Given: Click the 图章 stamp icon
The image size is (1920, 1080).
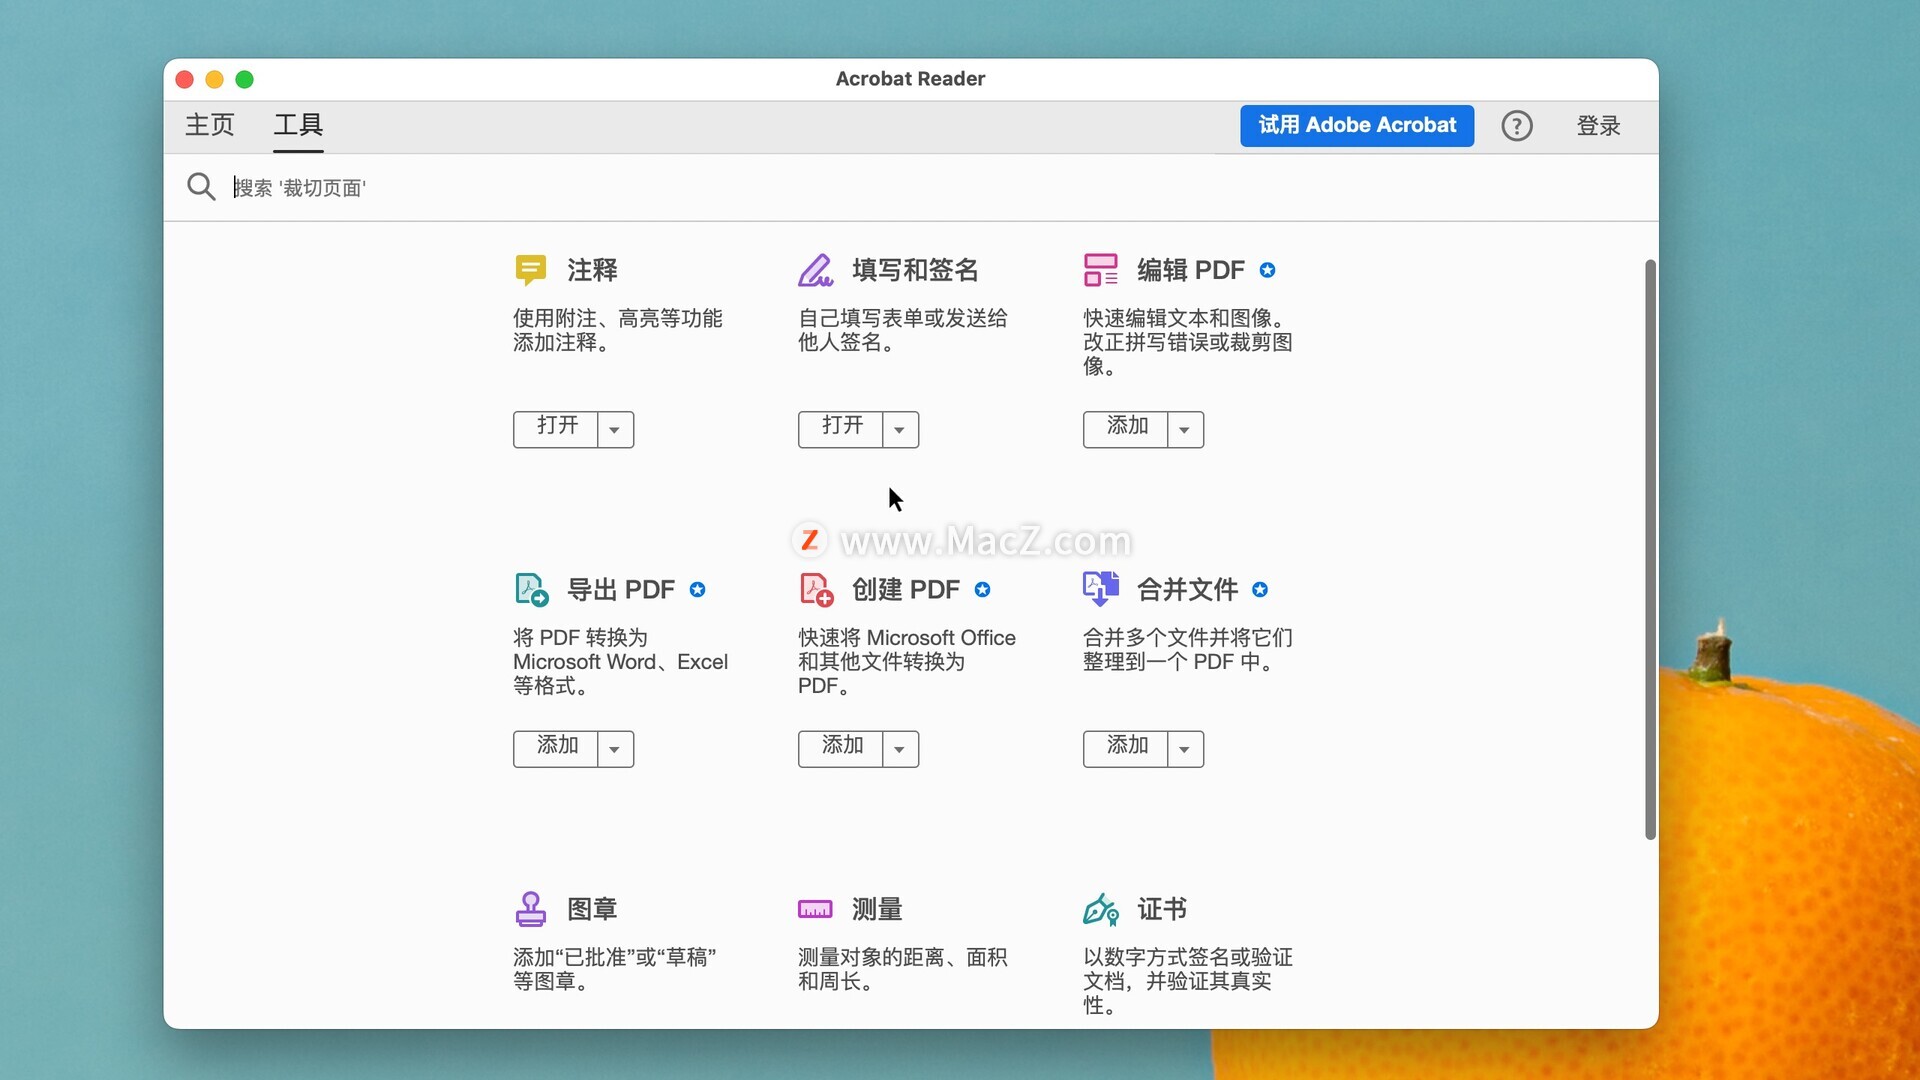Looking at the screenshot, I should tap(530, 909).
